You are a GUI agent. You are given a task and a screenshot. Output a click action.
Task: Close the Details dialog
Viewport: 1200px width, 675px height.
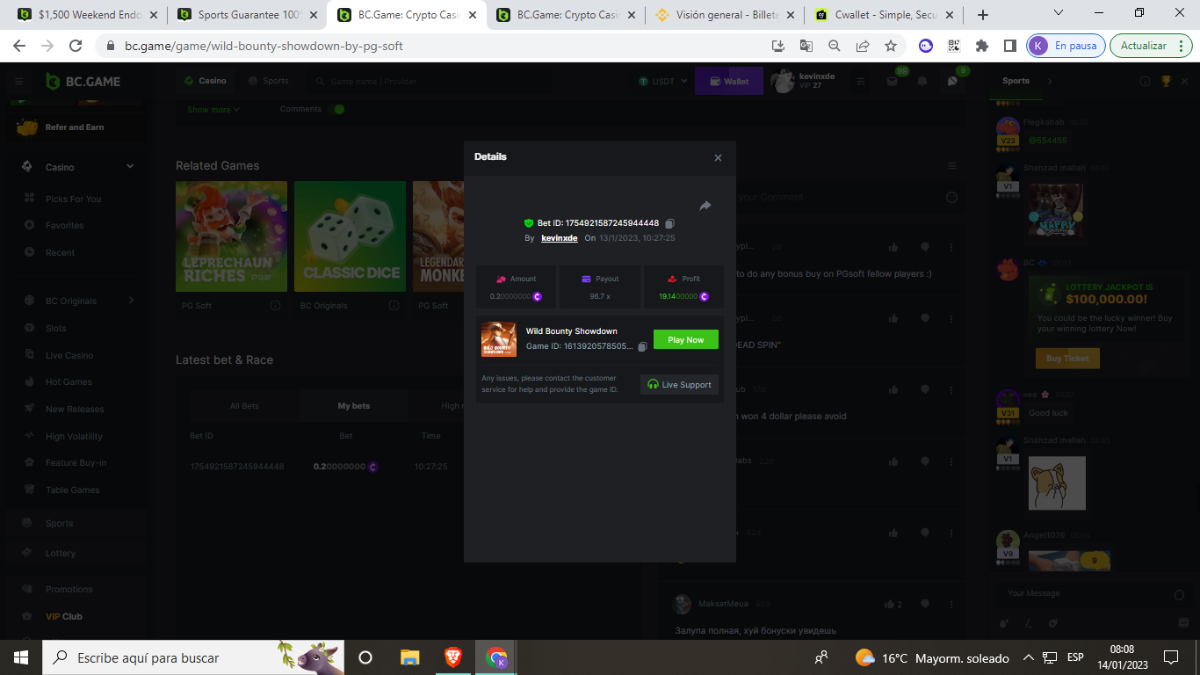pyautogui.click(x=718, y=158)
